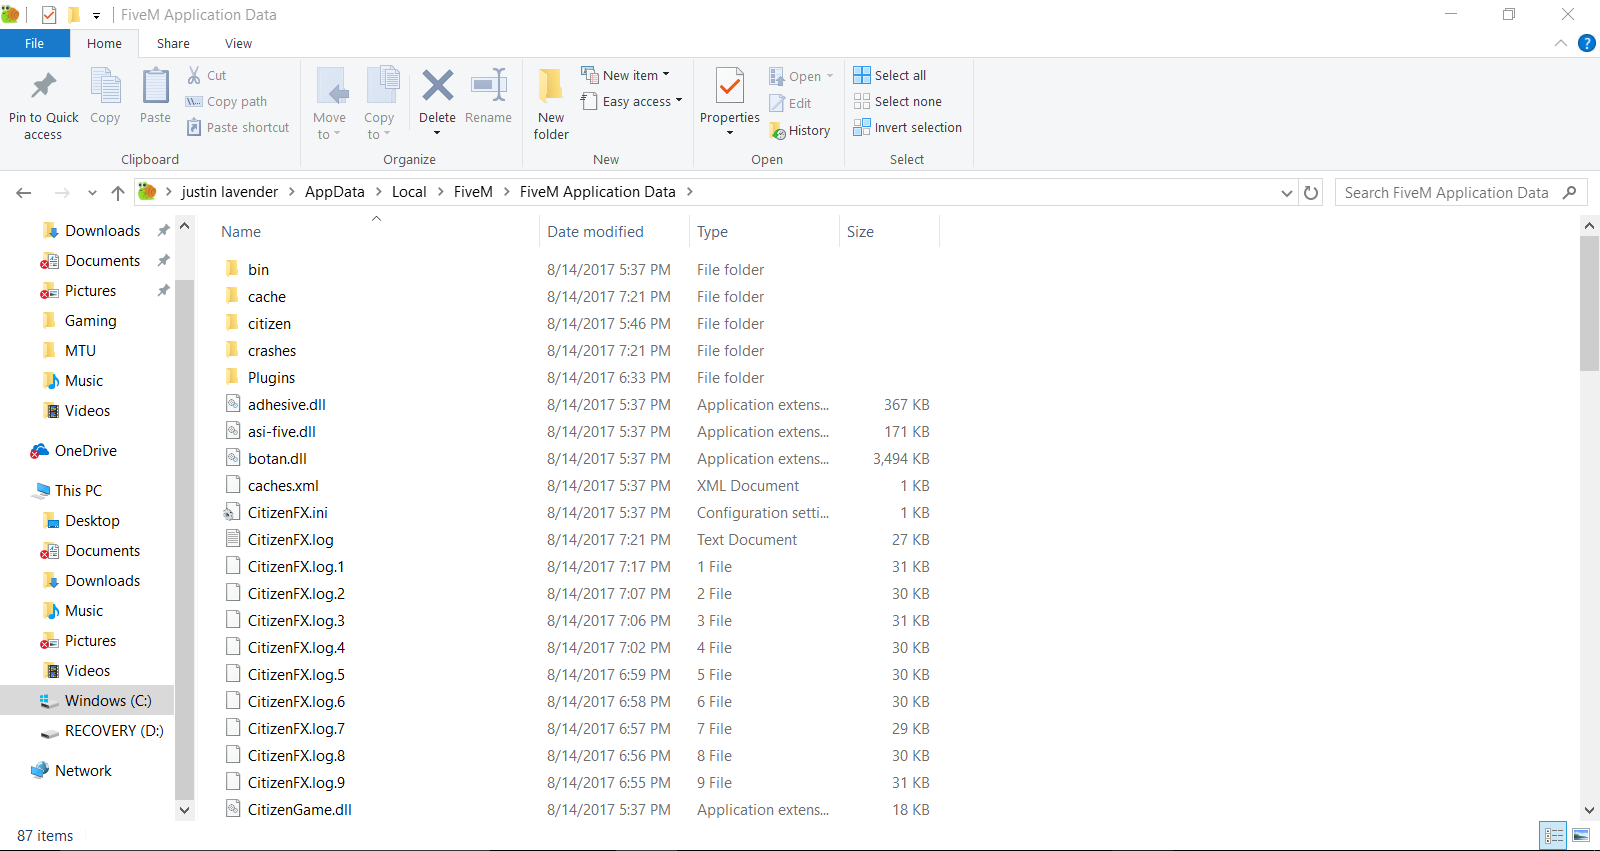Sort files by Name column header
1600x851 pixels.
[241, 232]
